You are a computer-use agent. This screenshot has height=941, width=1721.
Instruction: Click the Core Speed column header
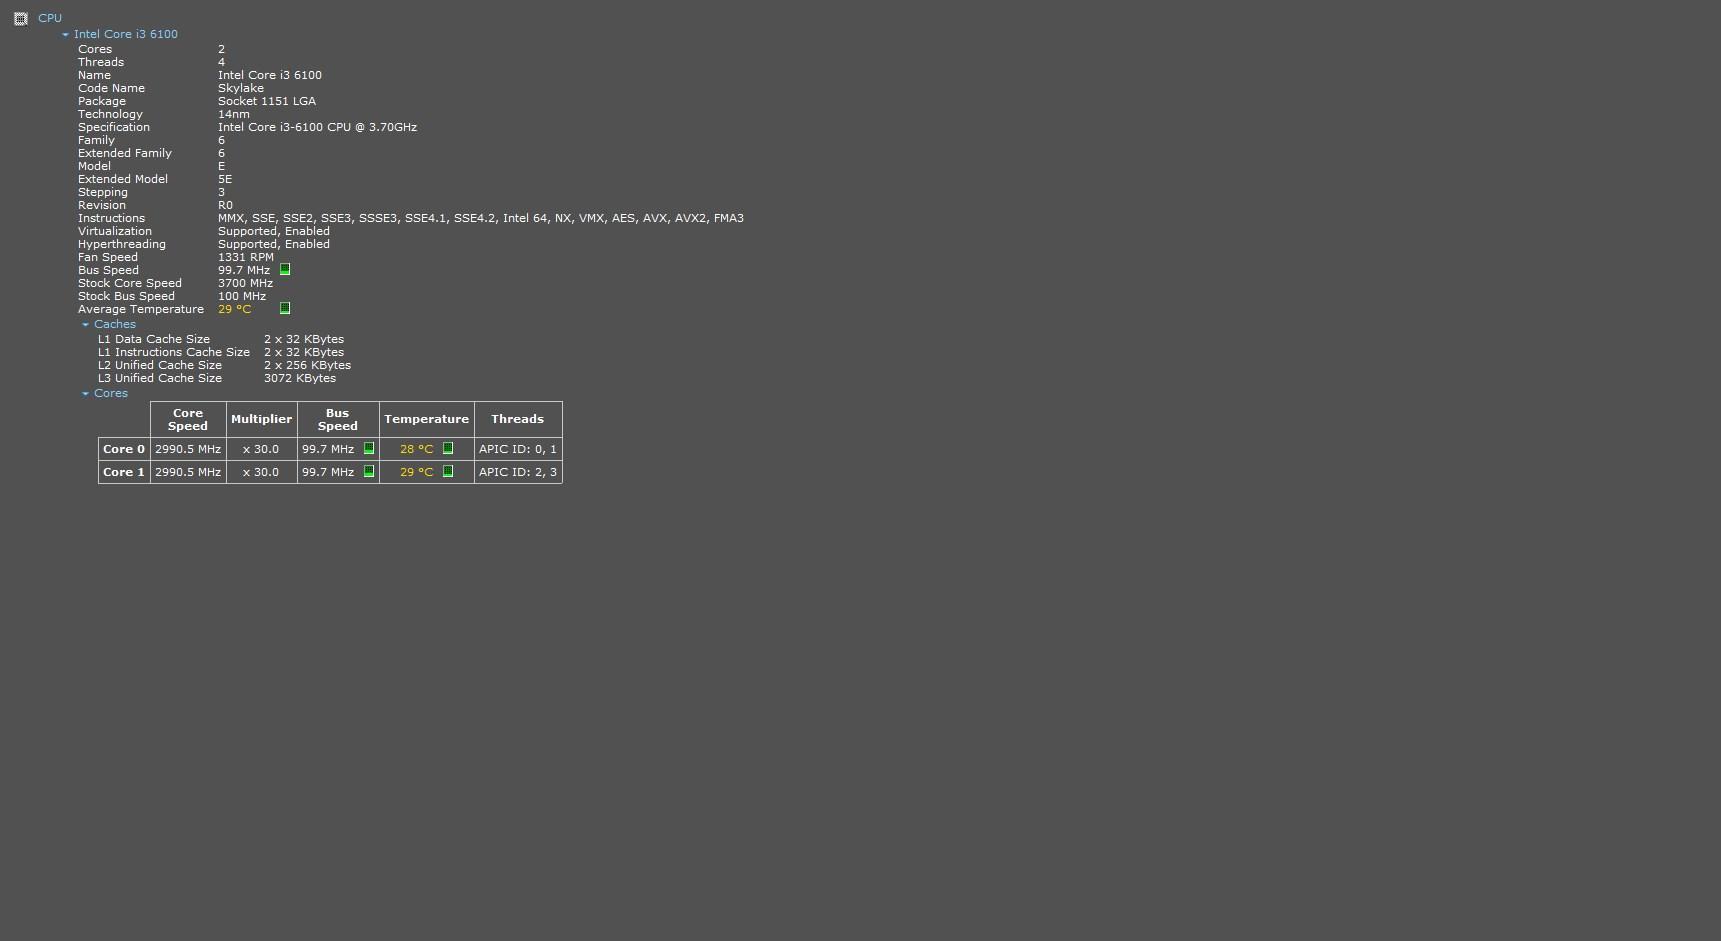[188, 419]
